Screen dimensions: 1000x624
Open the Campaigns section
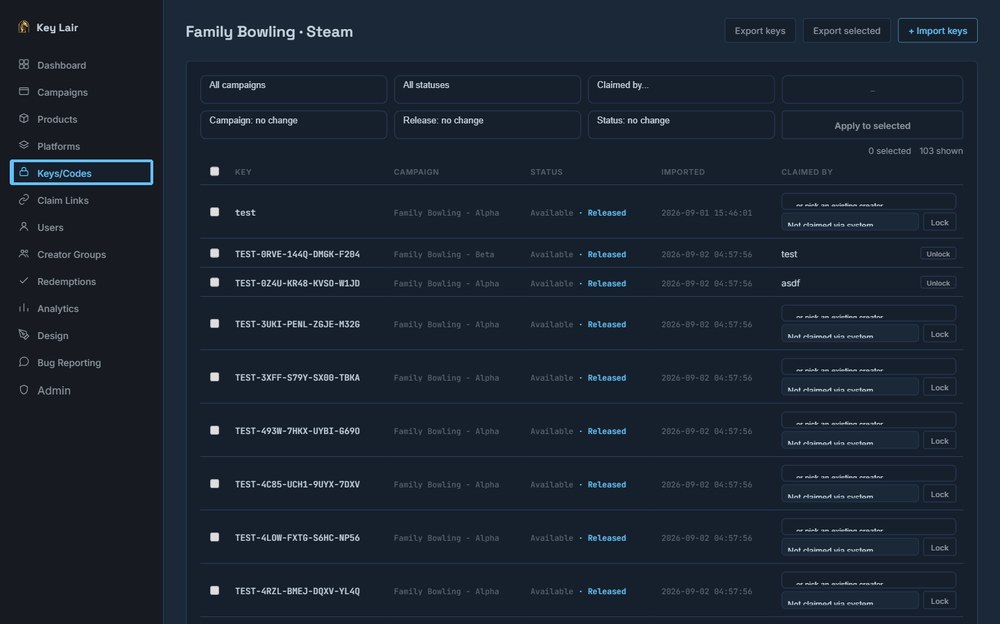[x=62, y=92]
